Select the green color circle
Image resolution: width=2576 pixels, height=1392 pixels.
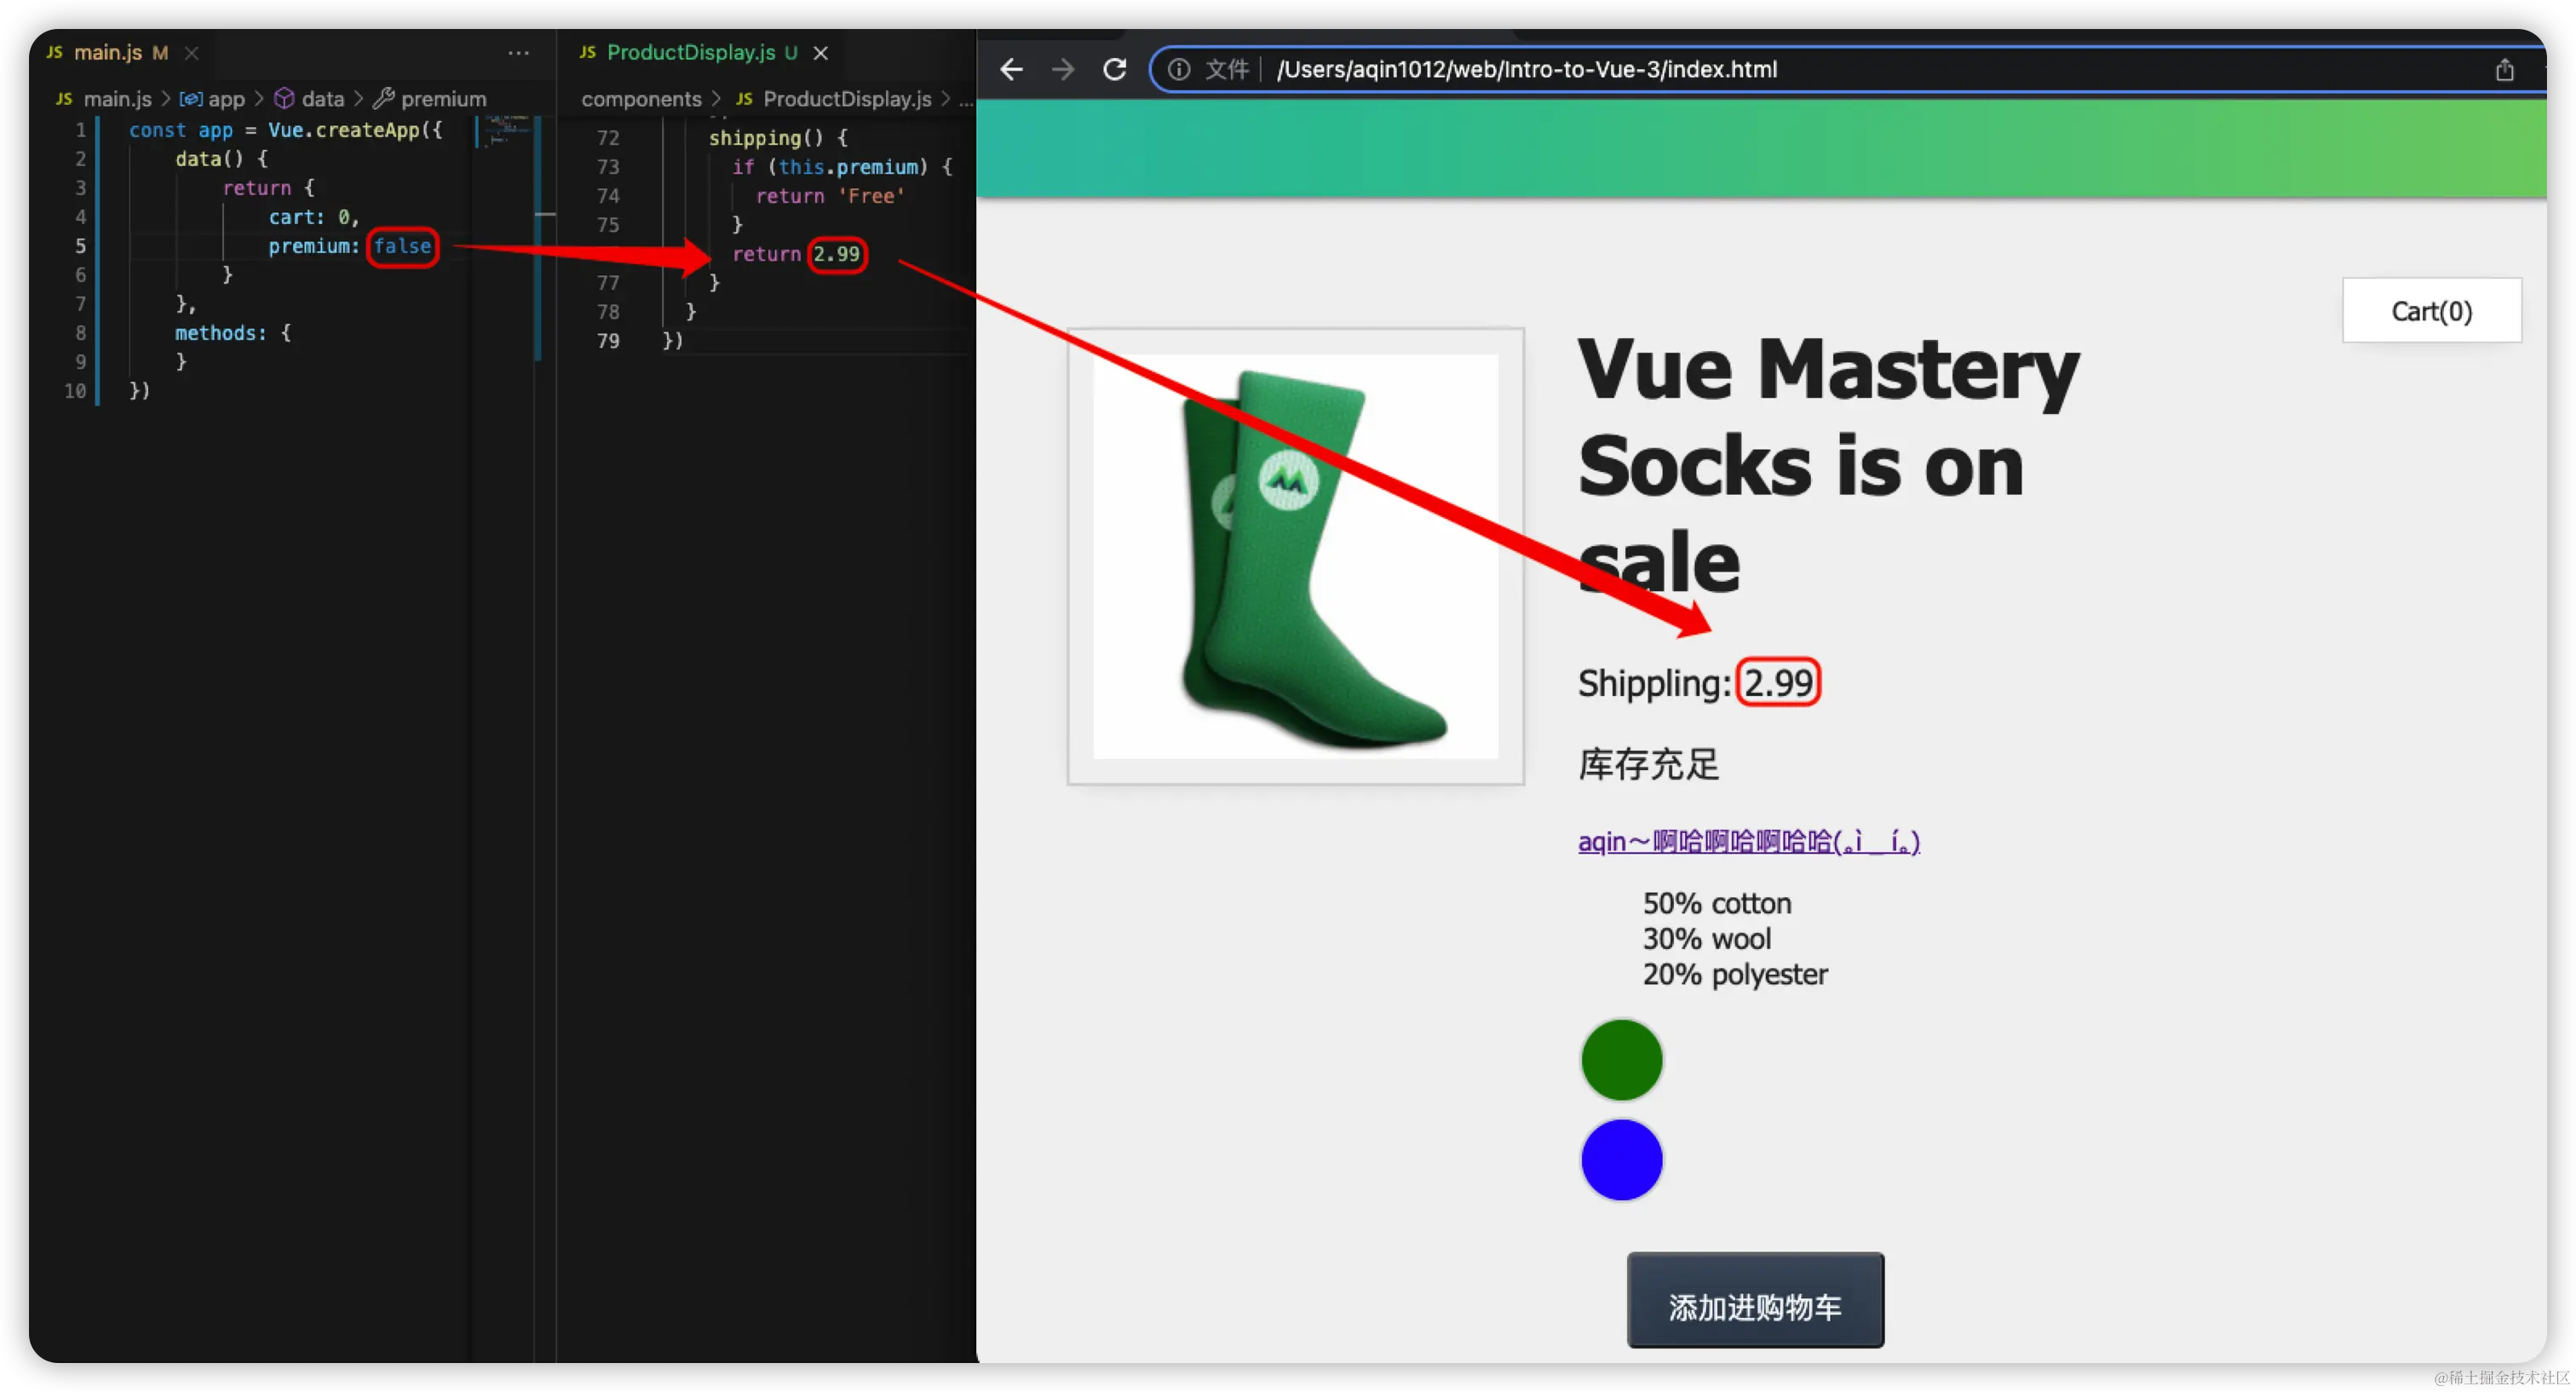tap(1621, 1060)
